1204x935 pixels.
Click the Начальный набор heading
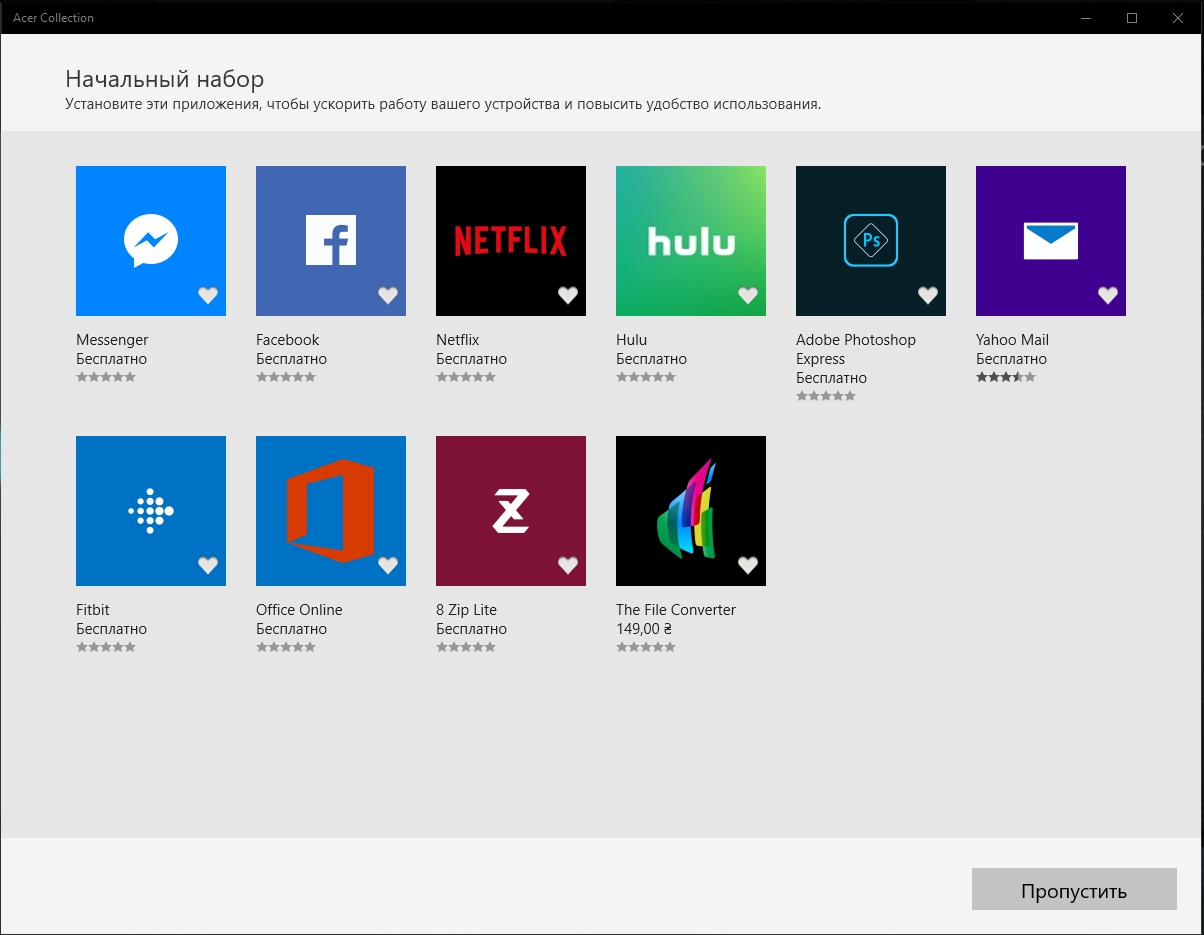(x=165, y=79)
